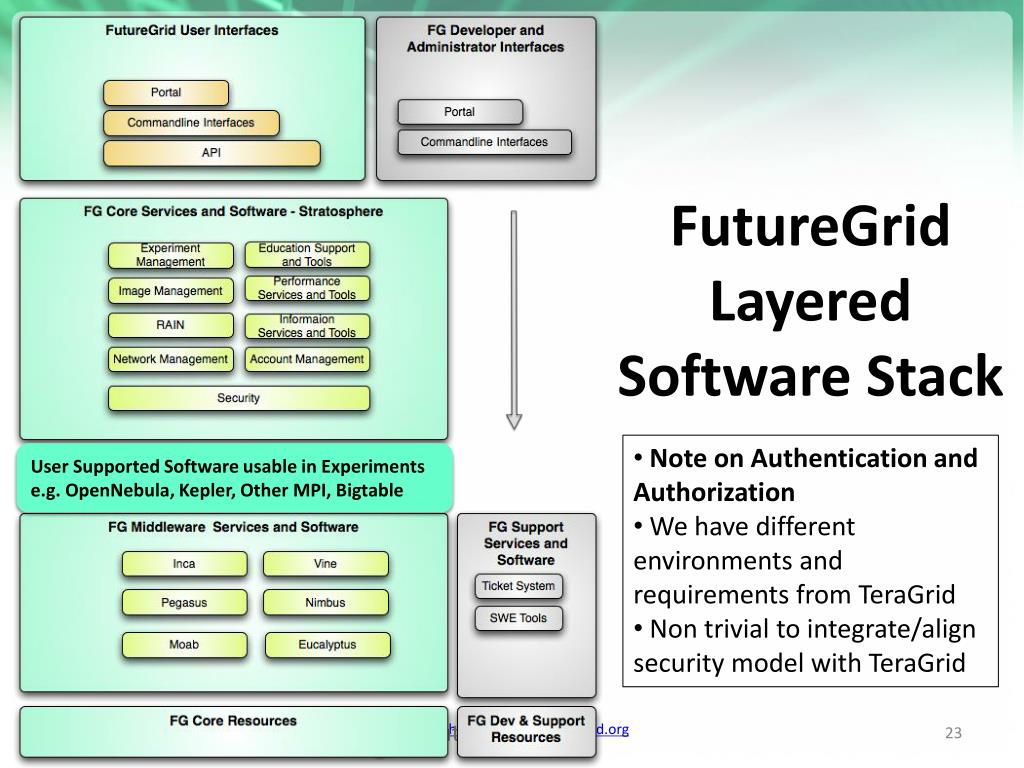The image size is (1024, 768).
Task: Click the 'FutureGrid User Interfaces' heading
Action: [x=192, y=30]
